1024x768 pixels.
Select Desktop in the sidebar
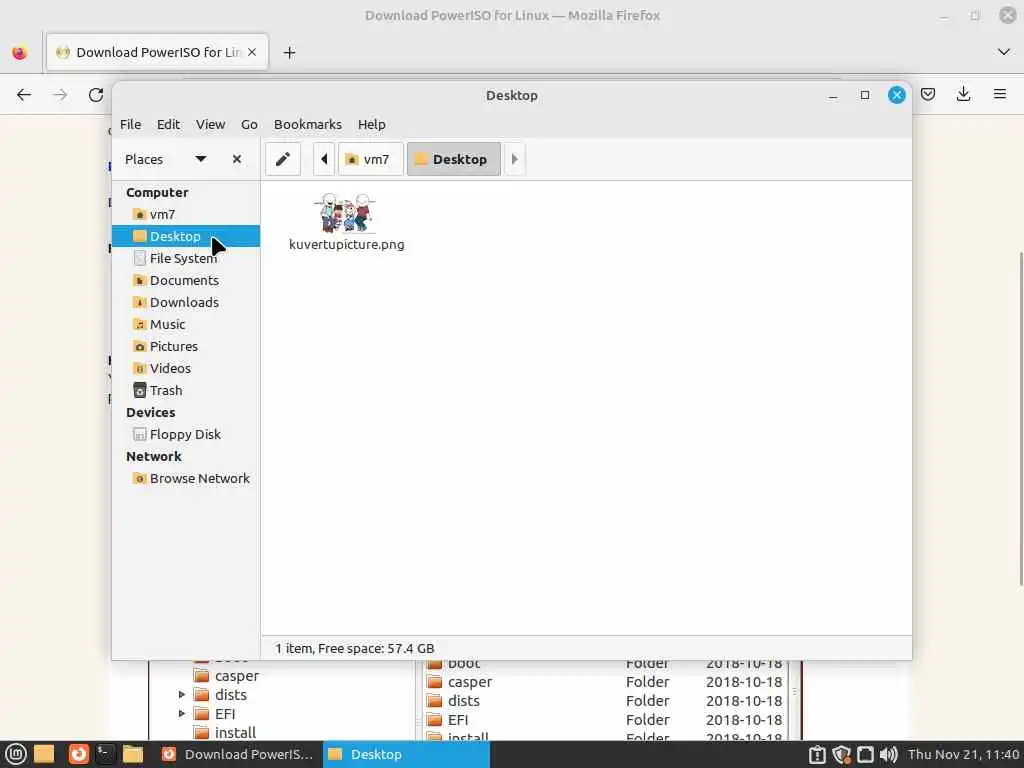[x=185, y=236]
